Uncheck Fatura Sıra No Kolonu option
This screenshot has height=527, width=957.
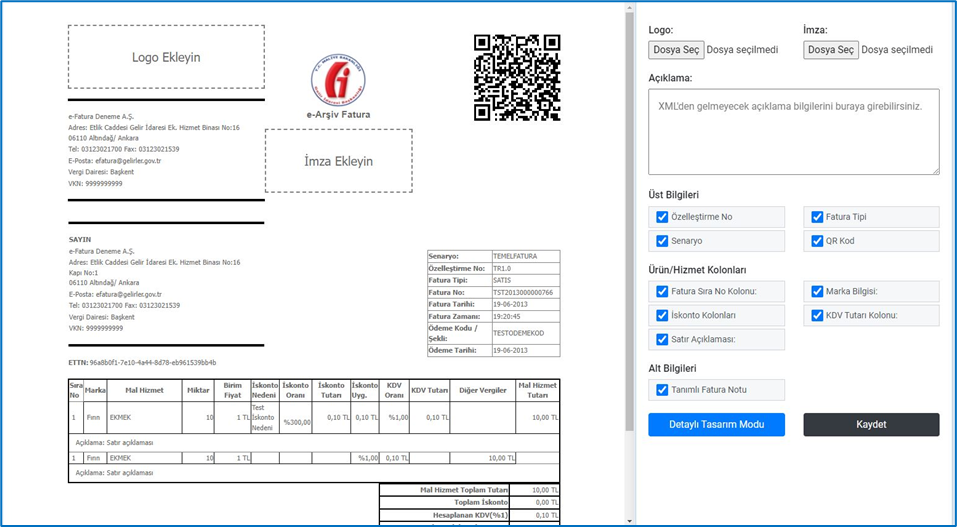662,292
